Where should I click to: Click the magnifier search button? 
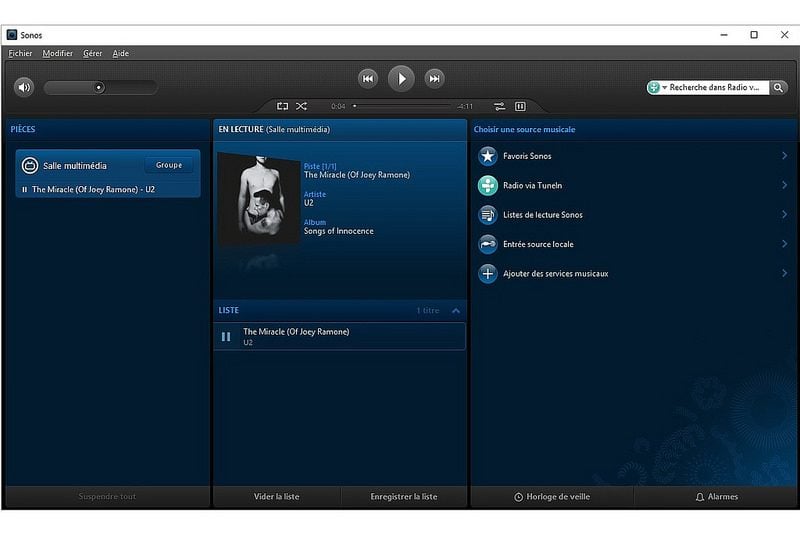[778, 87]
